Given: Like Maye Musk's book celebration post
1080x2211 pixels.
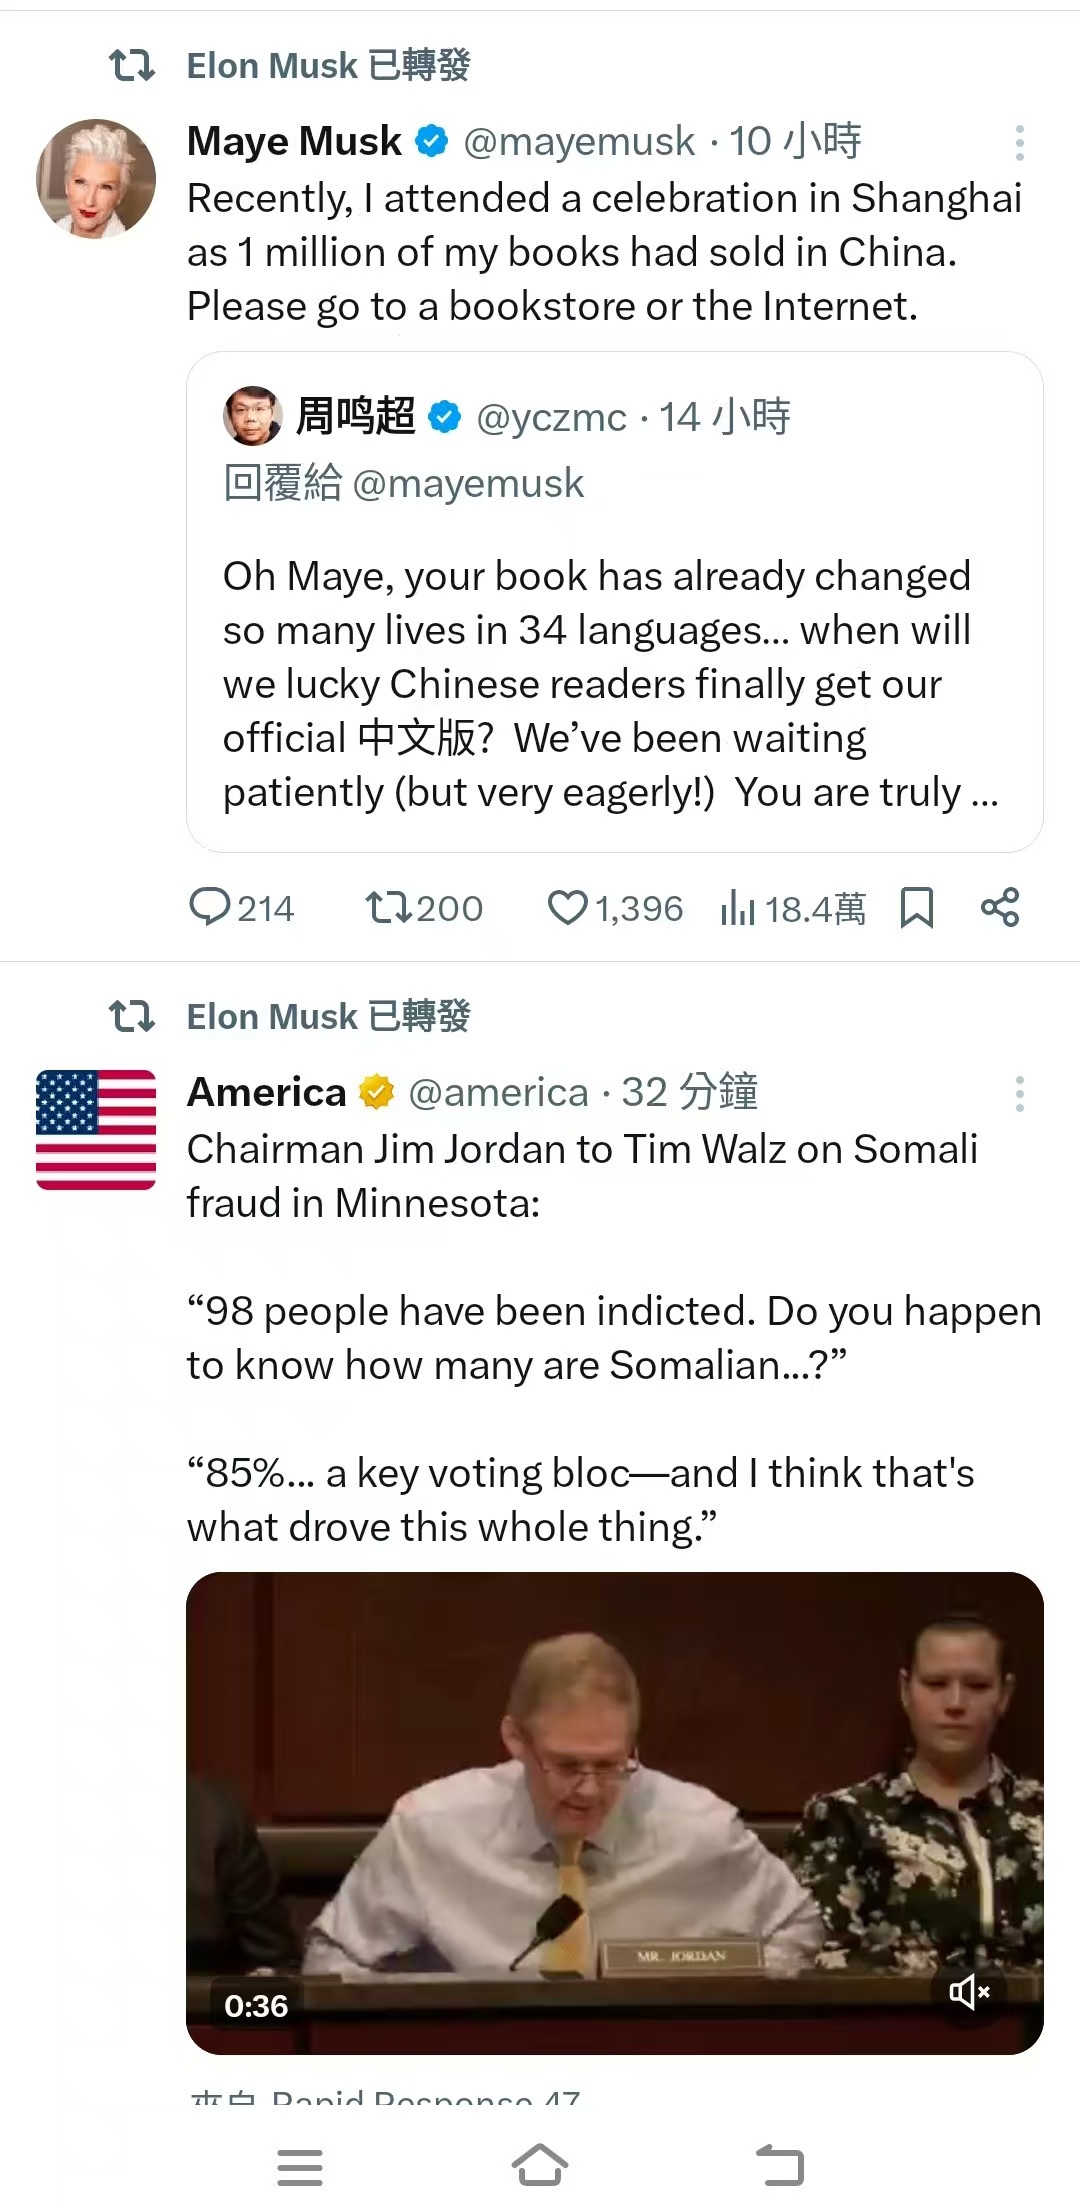Looking at the screenshot, I should pyautogui.click(x=568, y=908).
